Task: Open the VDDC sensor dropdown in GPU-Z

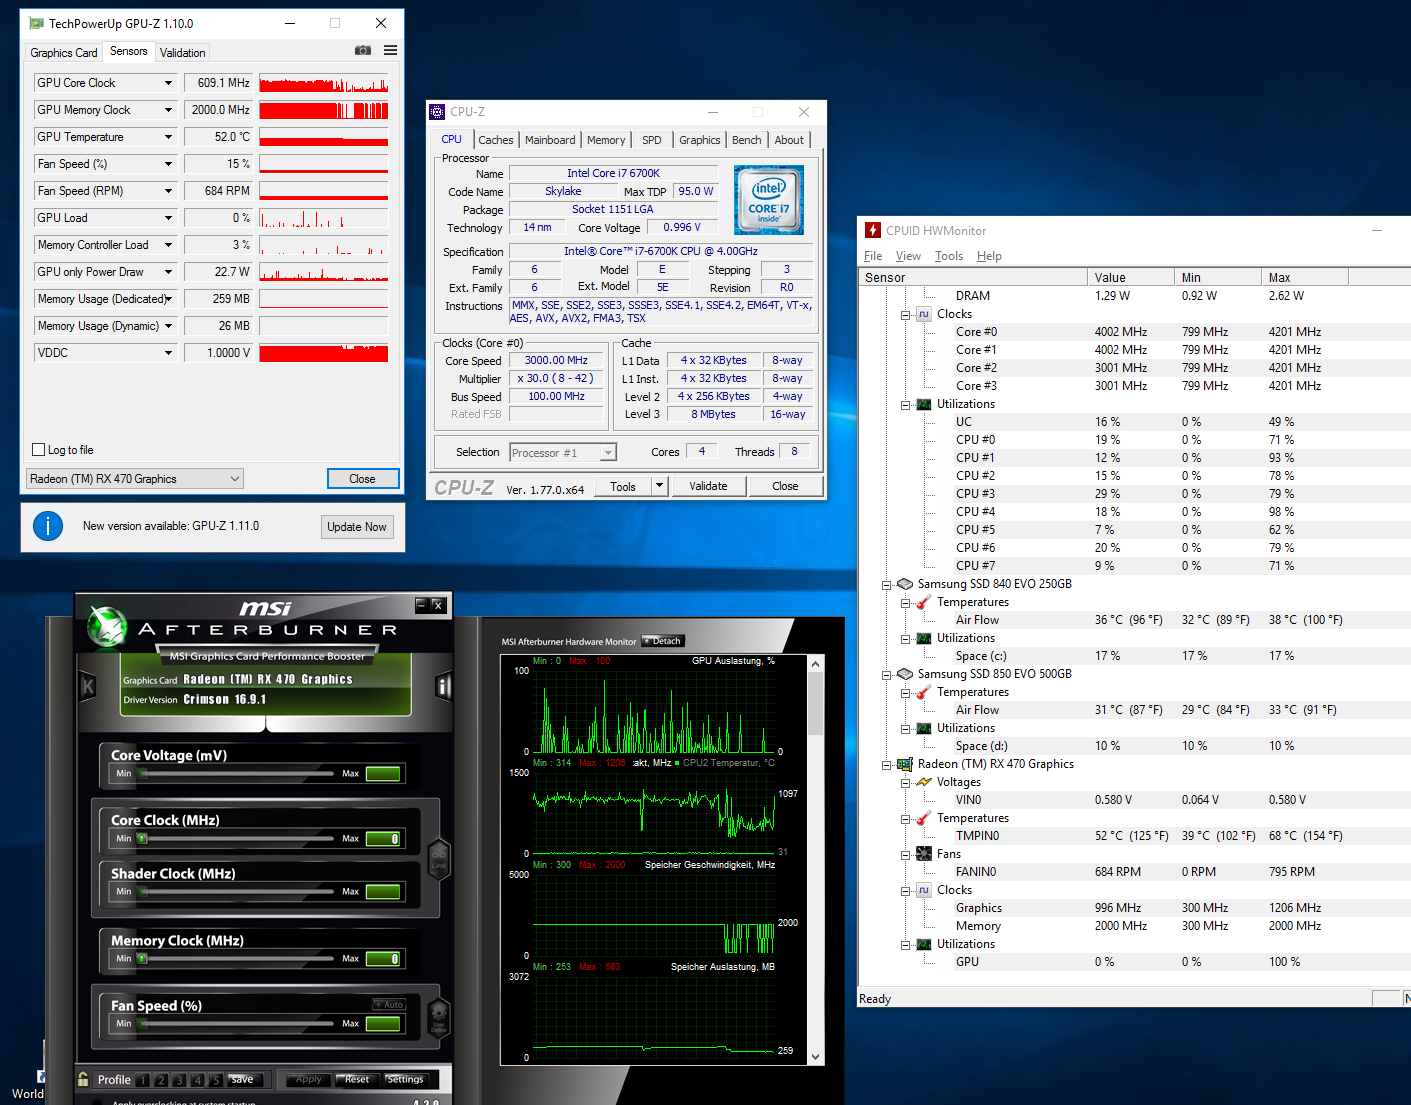Action: click(168, 353)
